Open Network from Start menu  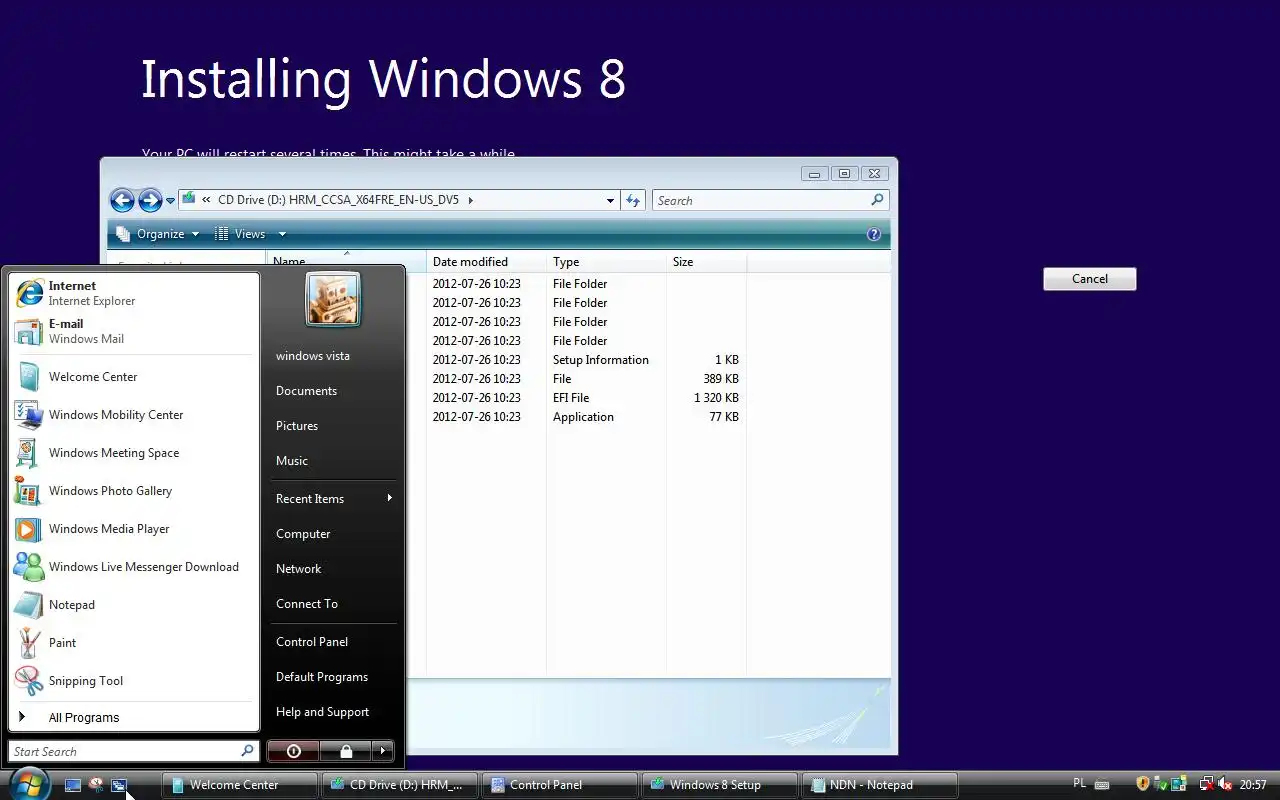click(299, 568)
